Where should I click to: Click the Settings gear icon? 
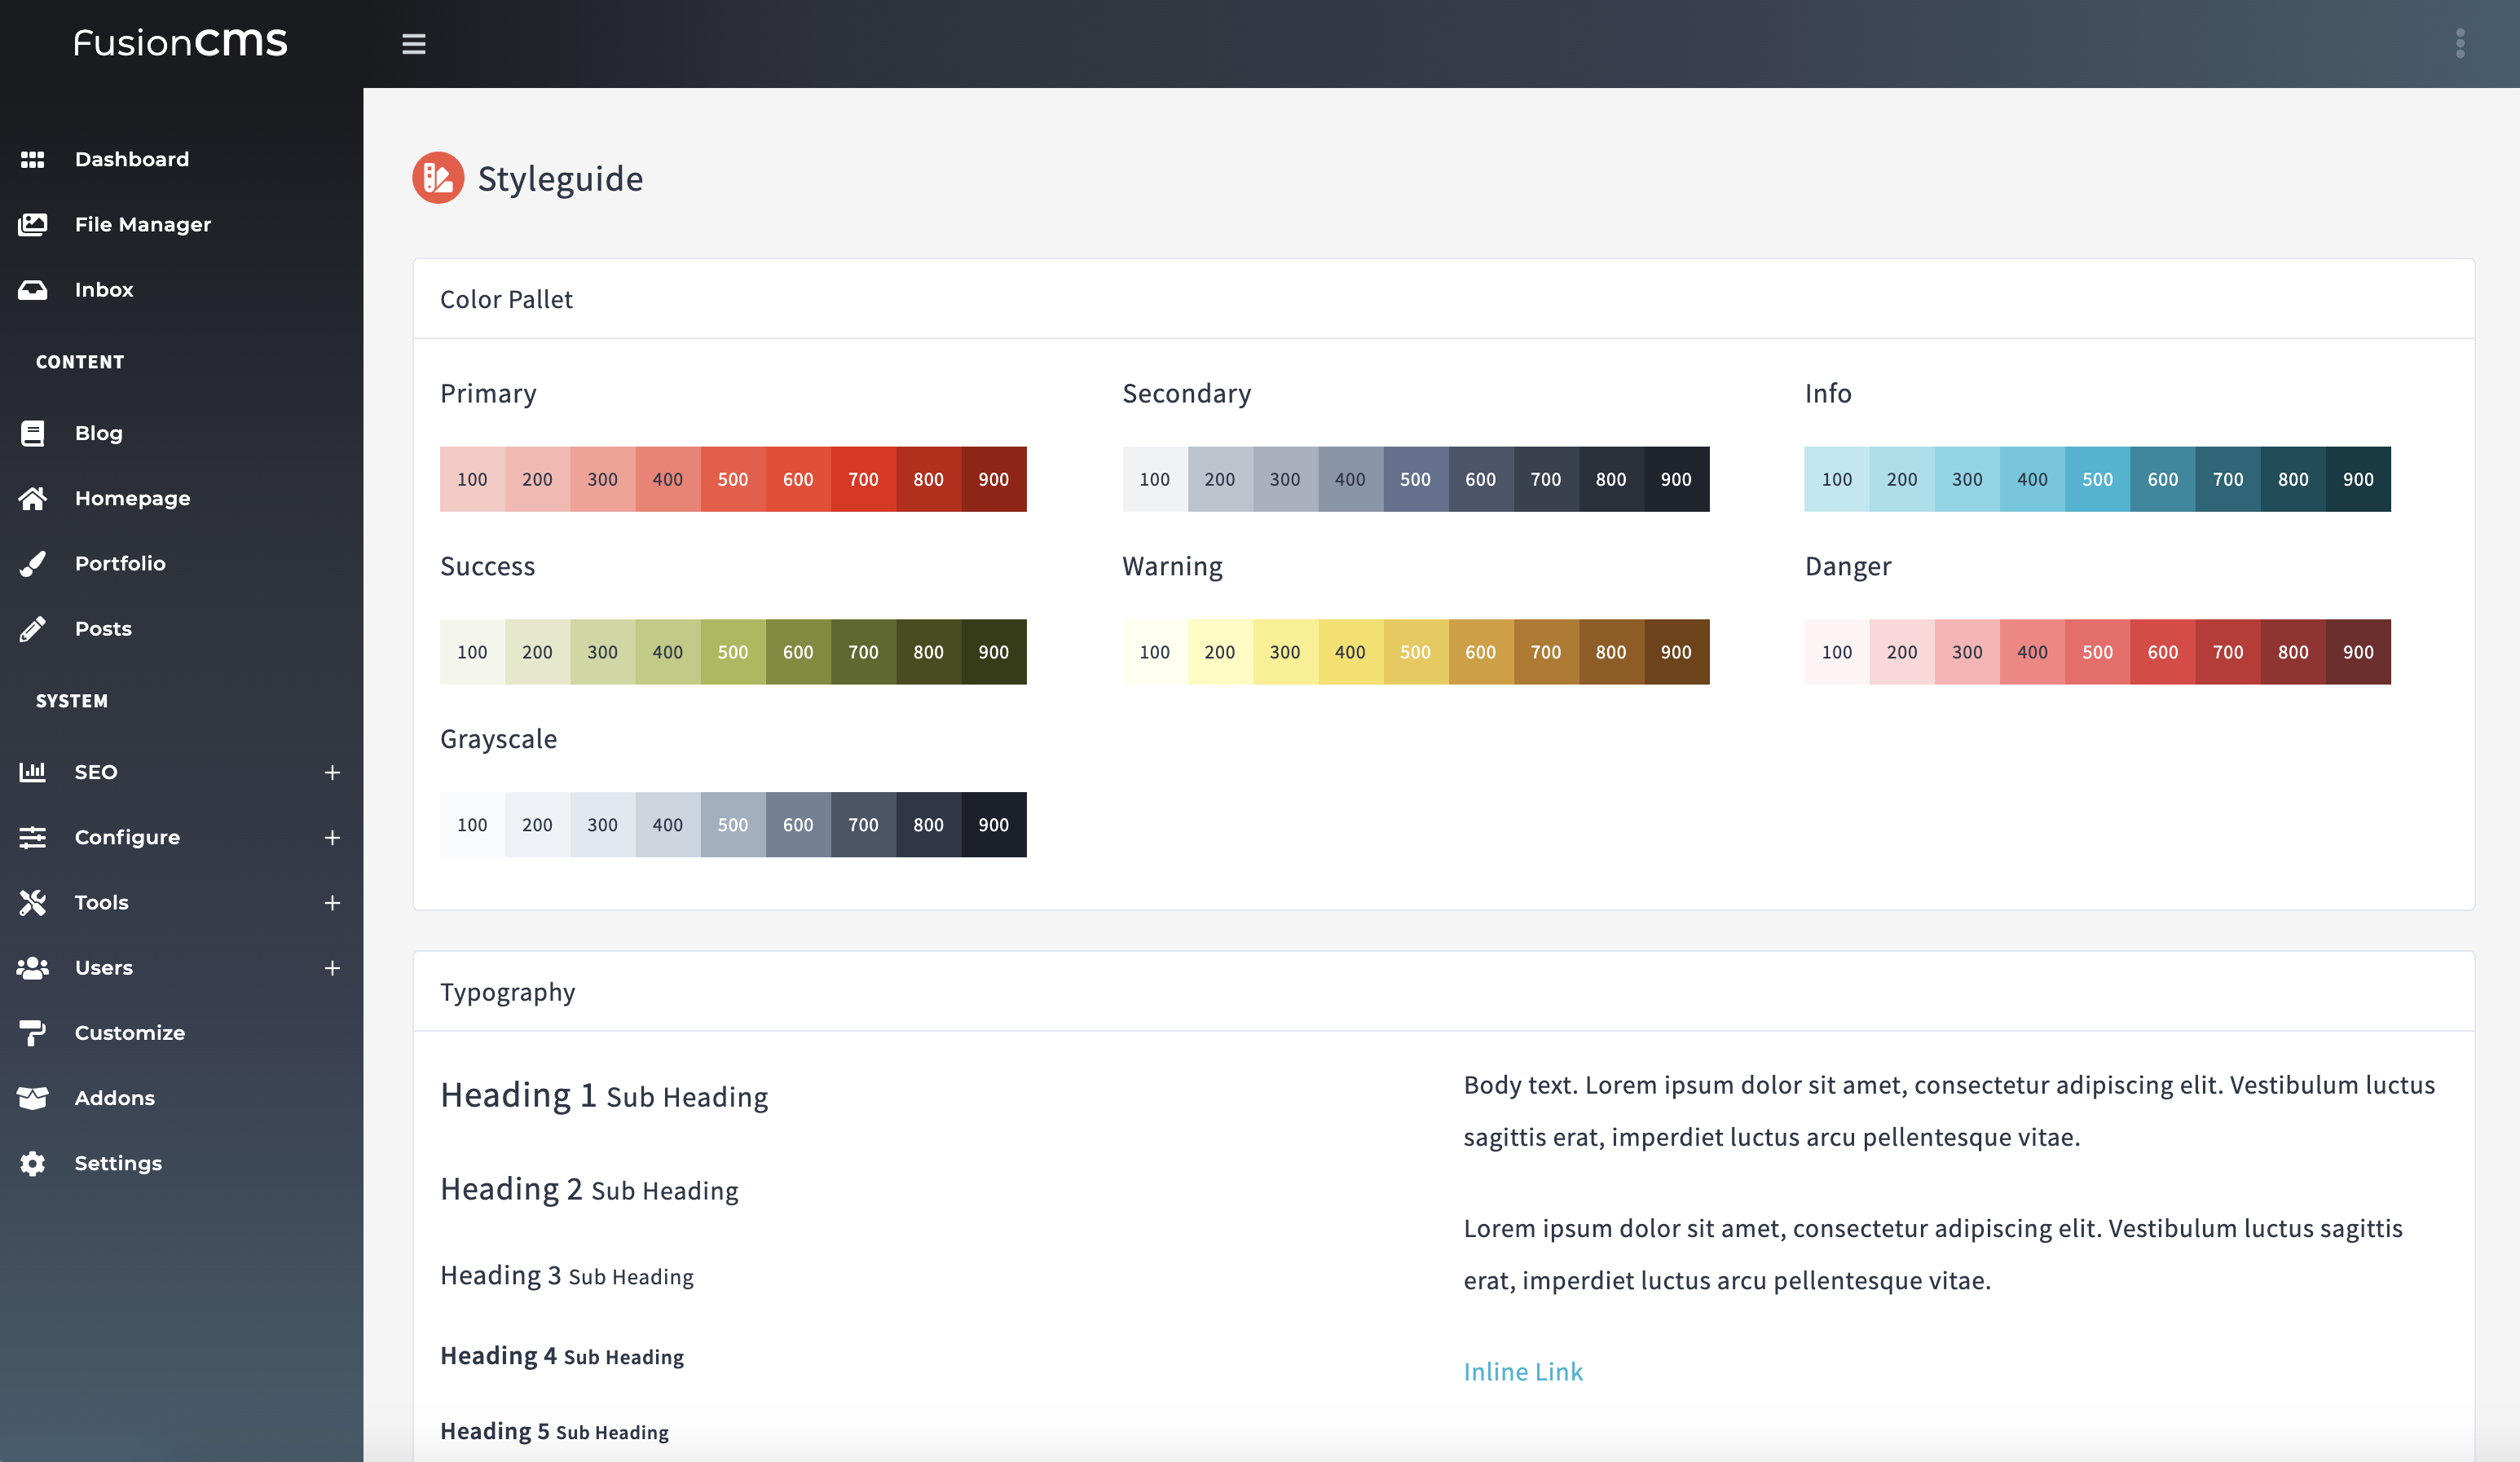click(32, 1163)
